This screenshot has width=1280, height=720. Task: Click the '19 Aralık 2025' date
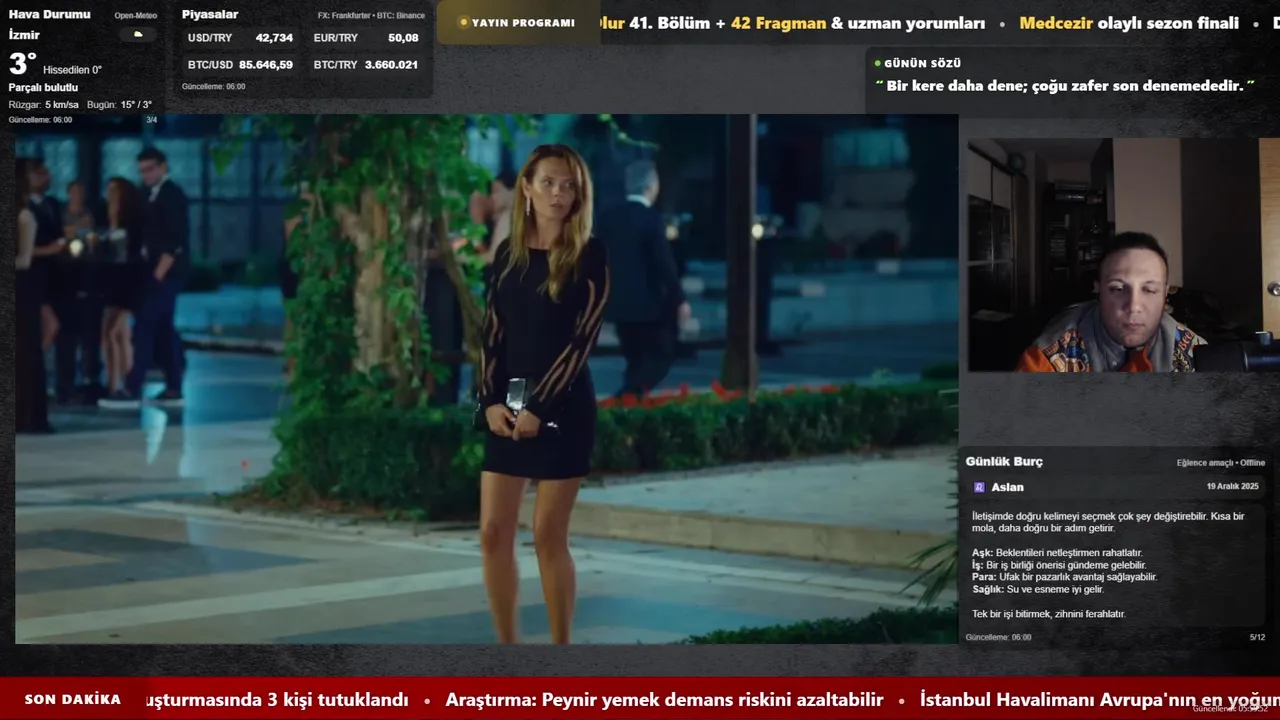1233,486
